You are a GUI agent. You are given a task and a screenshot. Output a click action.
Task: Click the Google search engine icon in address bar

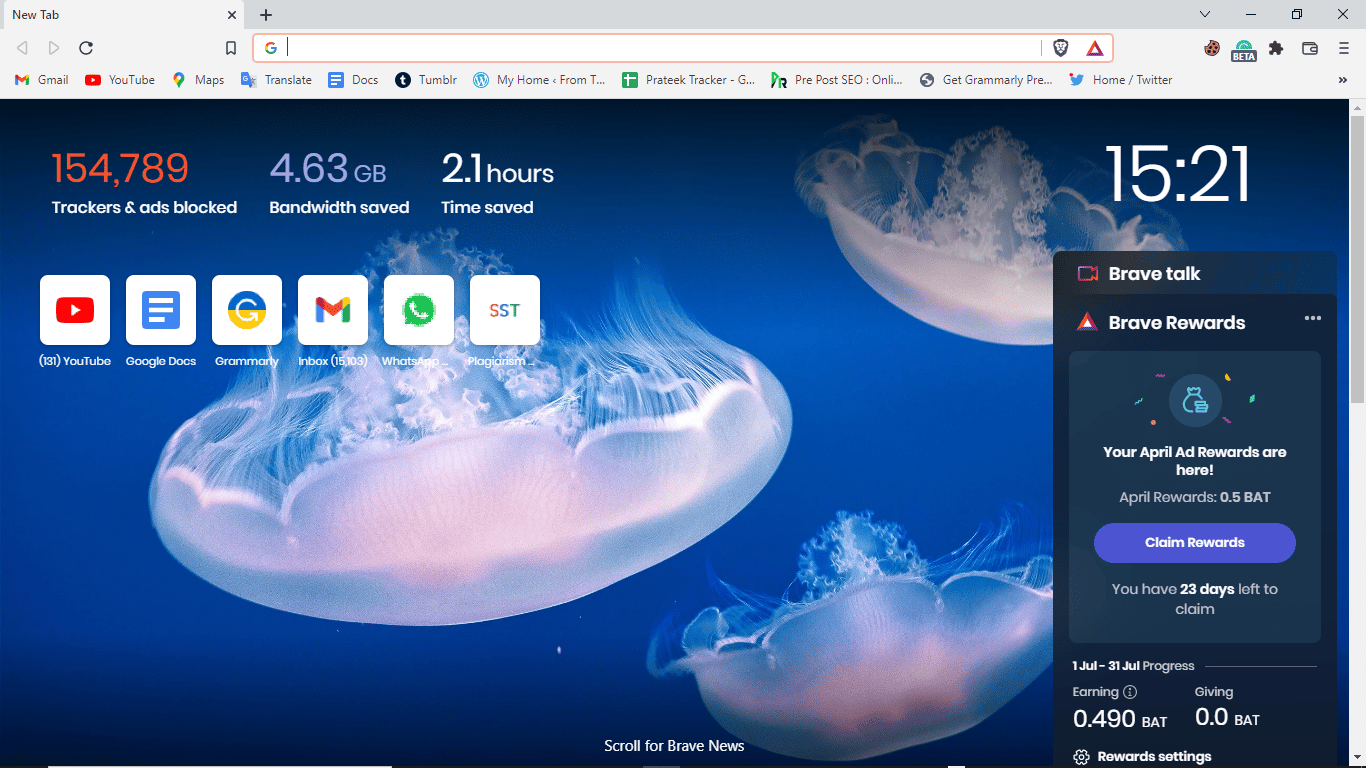coord(271,48)
